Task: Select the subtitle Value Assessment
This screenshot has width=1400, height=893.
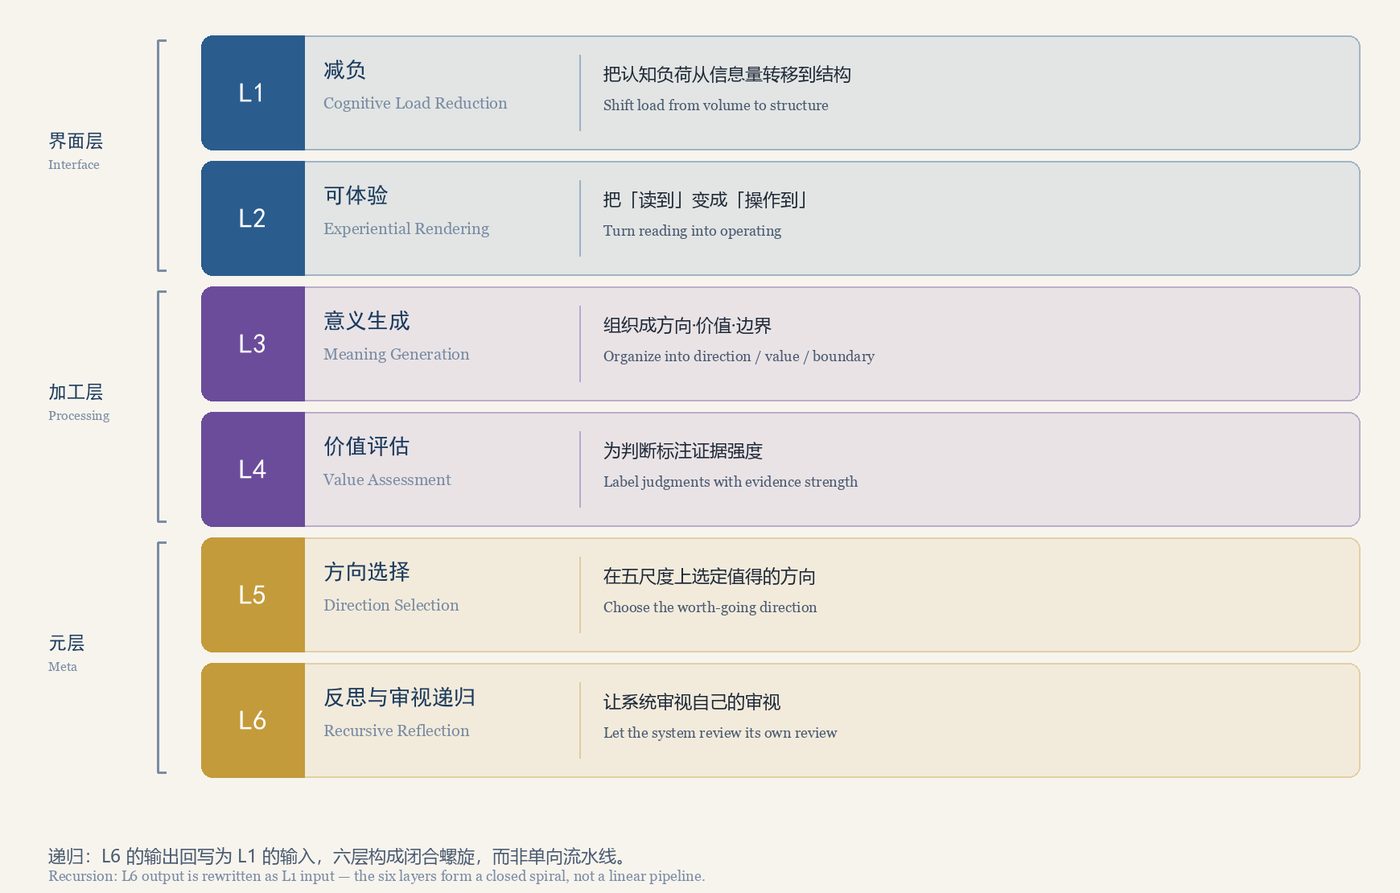Action: (x=387, y=480)
